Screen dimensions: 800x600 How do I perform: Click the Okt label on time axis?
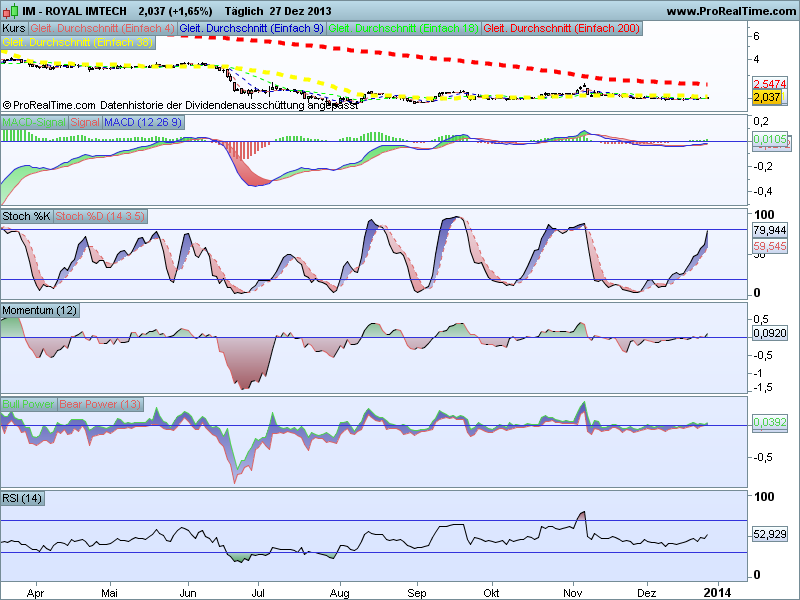[491, 593]
